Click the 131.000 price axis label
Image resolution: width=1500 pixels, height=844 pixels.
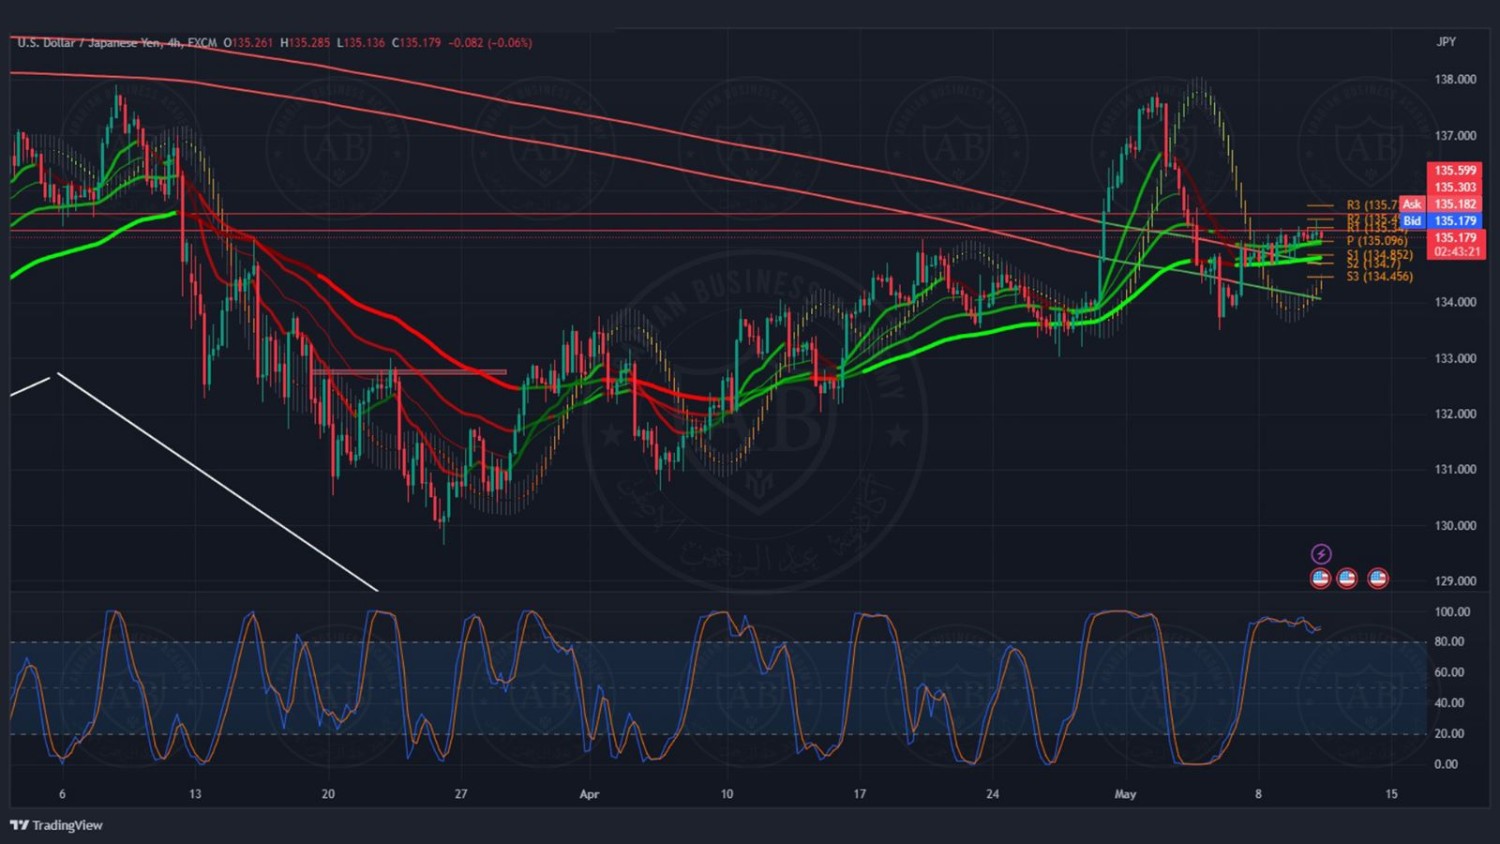[x=1456, y=469]
